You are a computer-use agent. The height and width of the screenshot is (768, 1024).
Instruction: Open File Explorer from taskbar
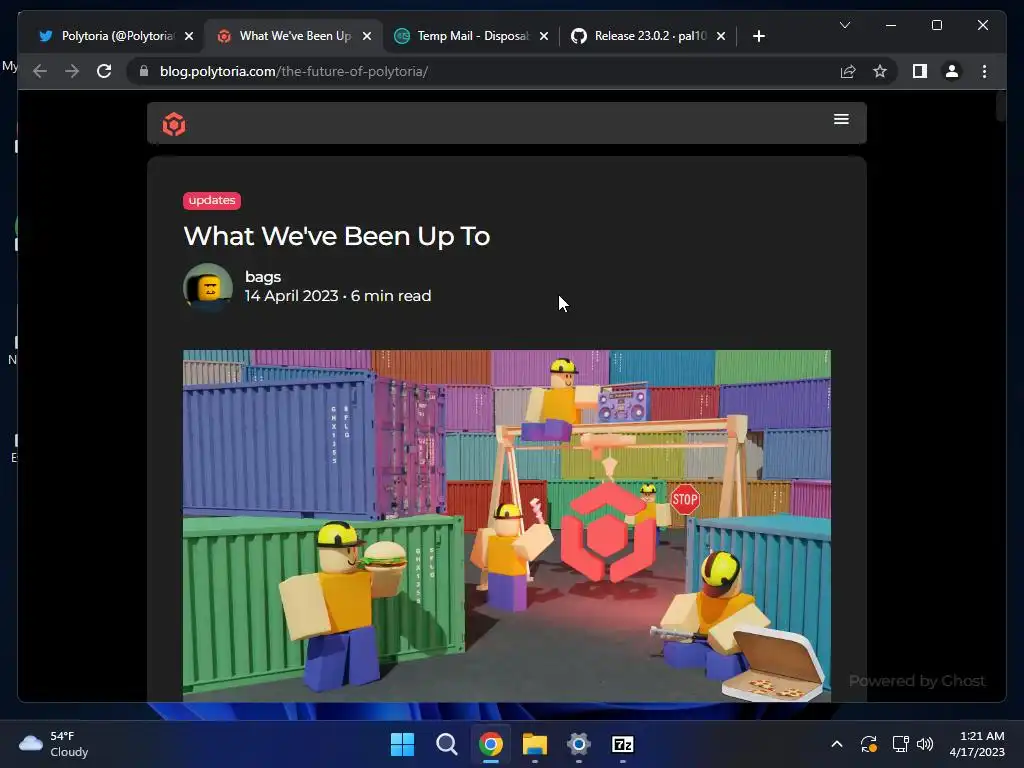point(535,744)
